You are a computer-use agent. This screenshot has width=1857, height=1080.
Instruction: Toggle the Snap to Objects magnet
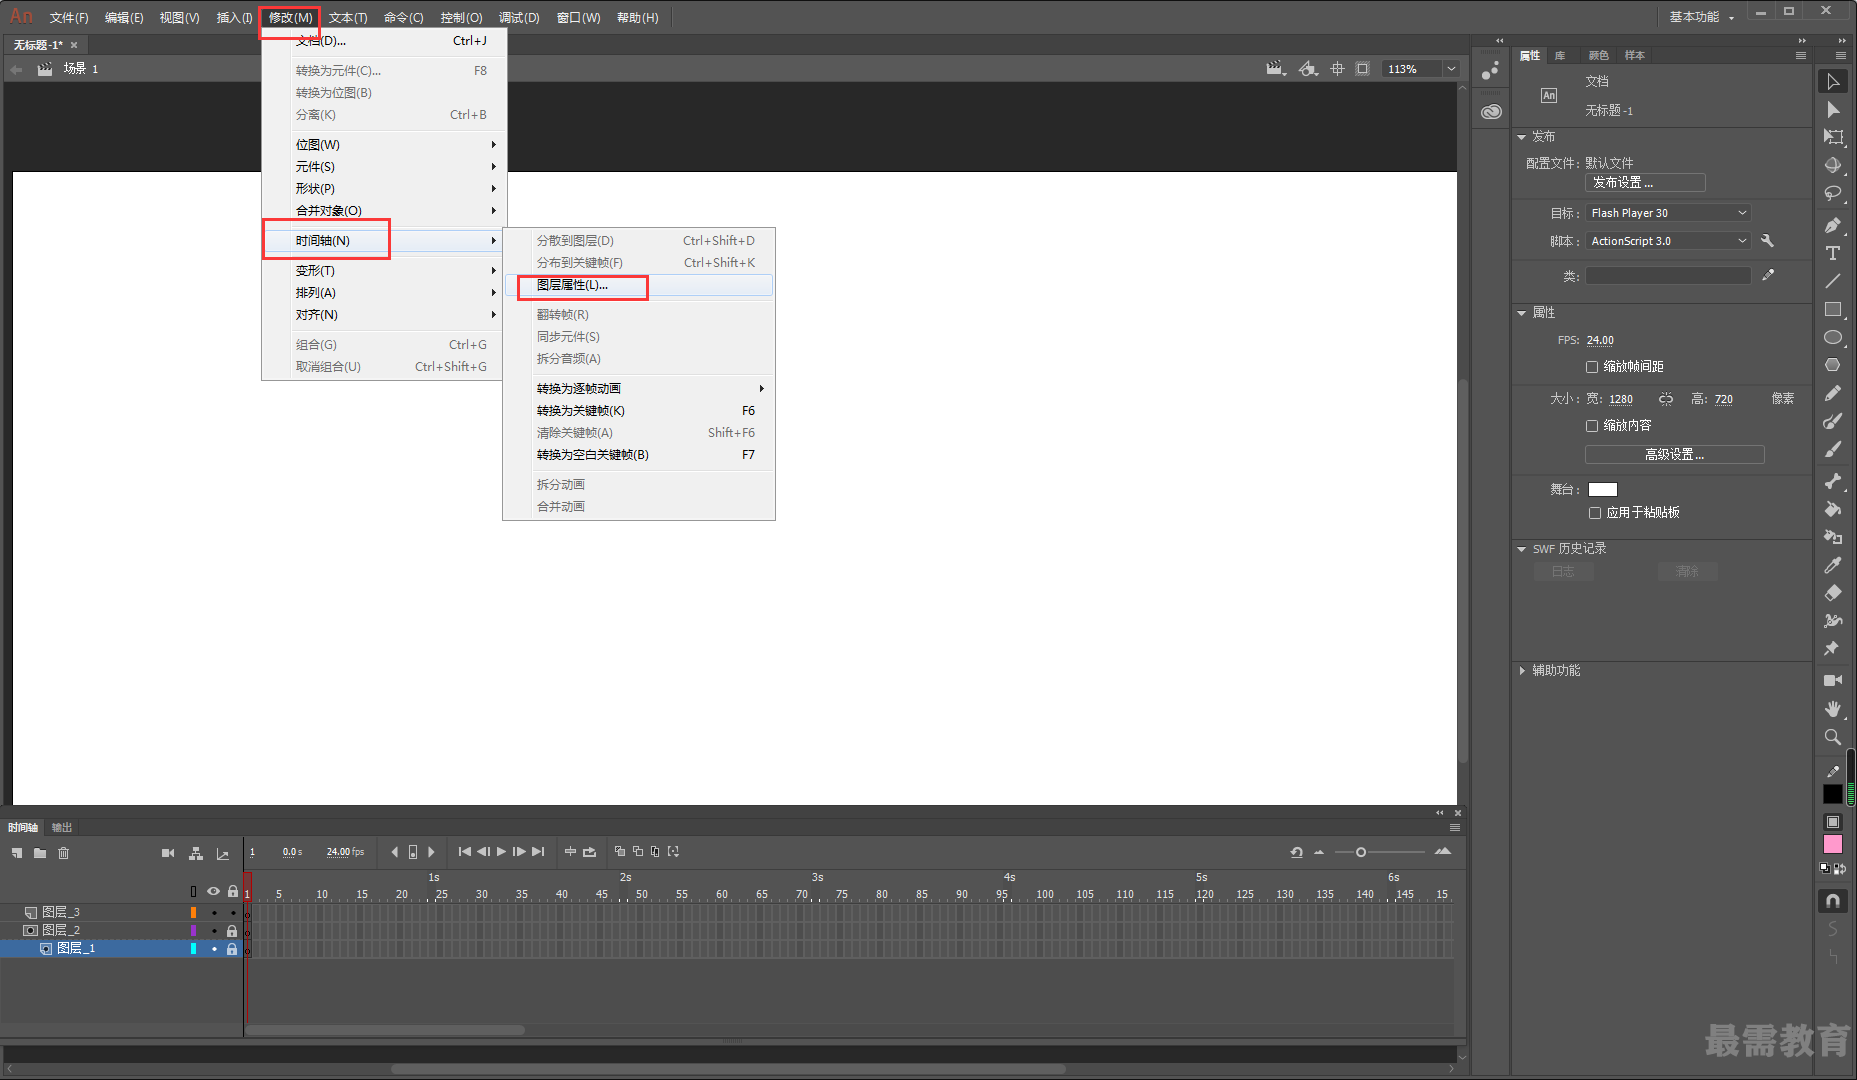coord(1832,901)
